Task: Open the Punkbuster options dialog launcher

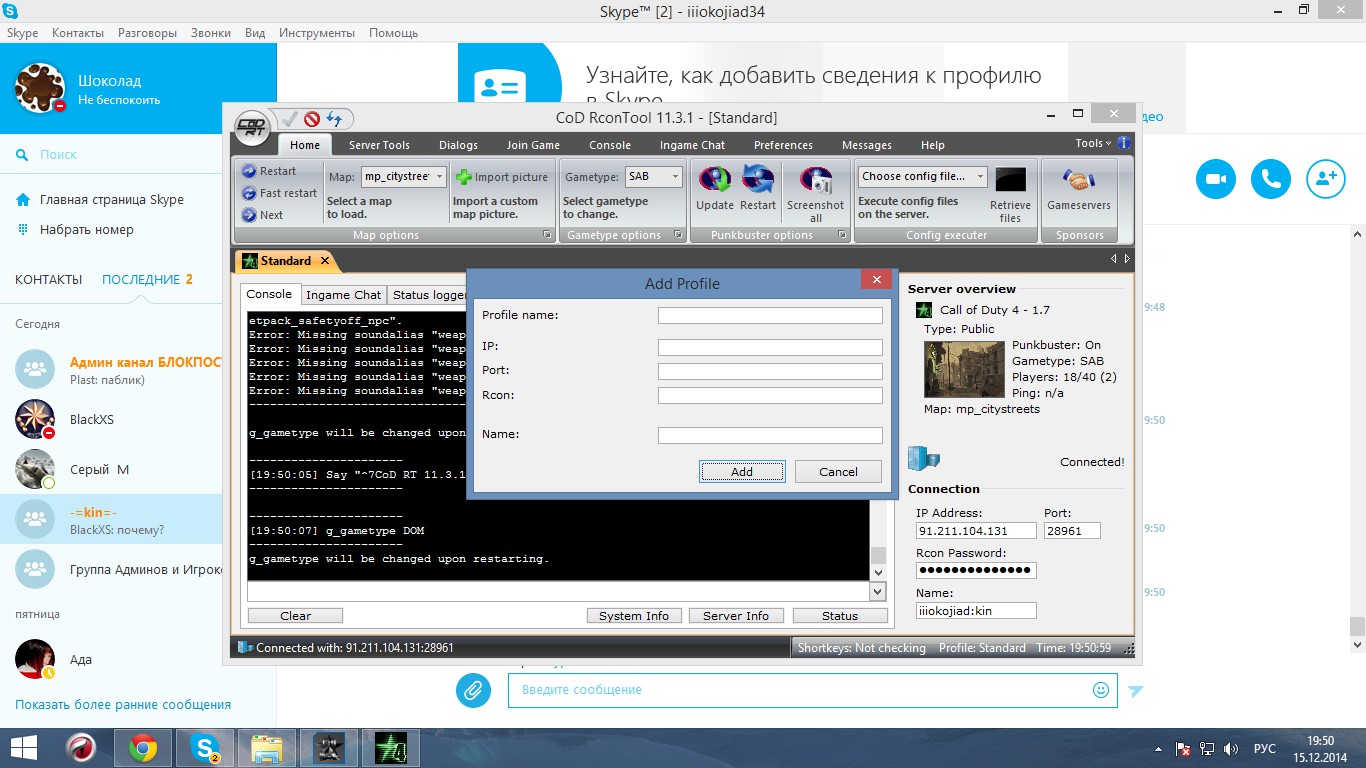Action: pyautogui.click(x=842, y=235)
